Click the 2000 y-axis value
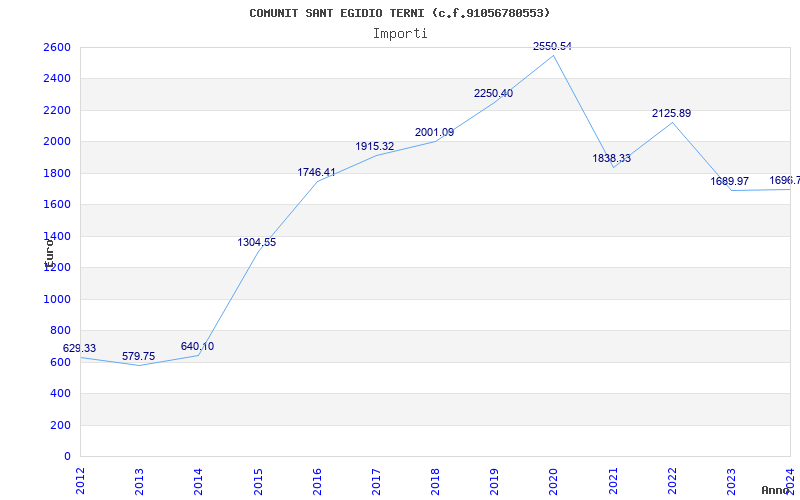 (57, 141)
